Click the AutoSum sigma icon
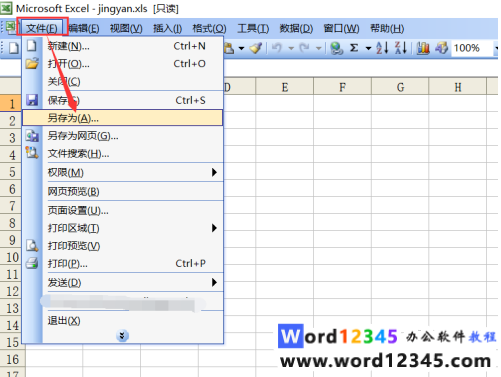This screenshot has height=377, width=501. point(354,48)
